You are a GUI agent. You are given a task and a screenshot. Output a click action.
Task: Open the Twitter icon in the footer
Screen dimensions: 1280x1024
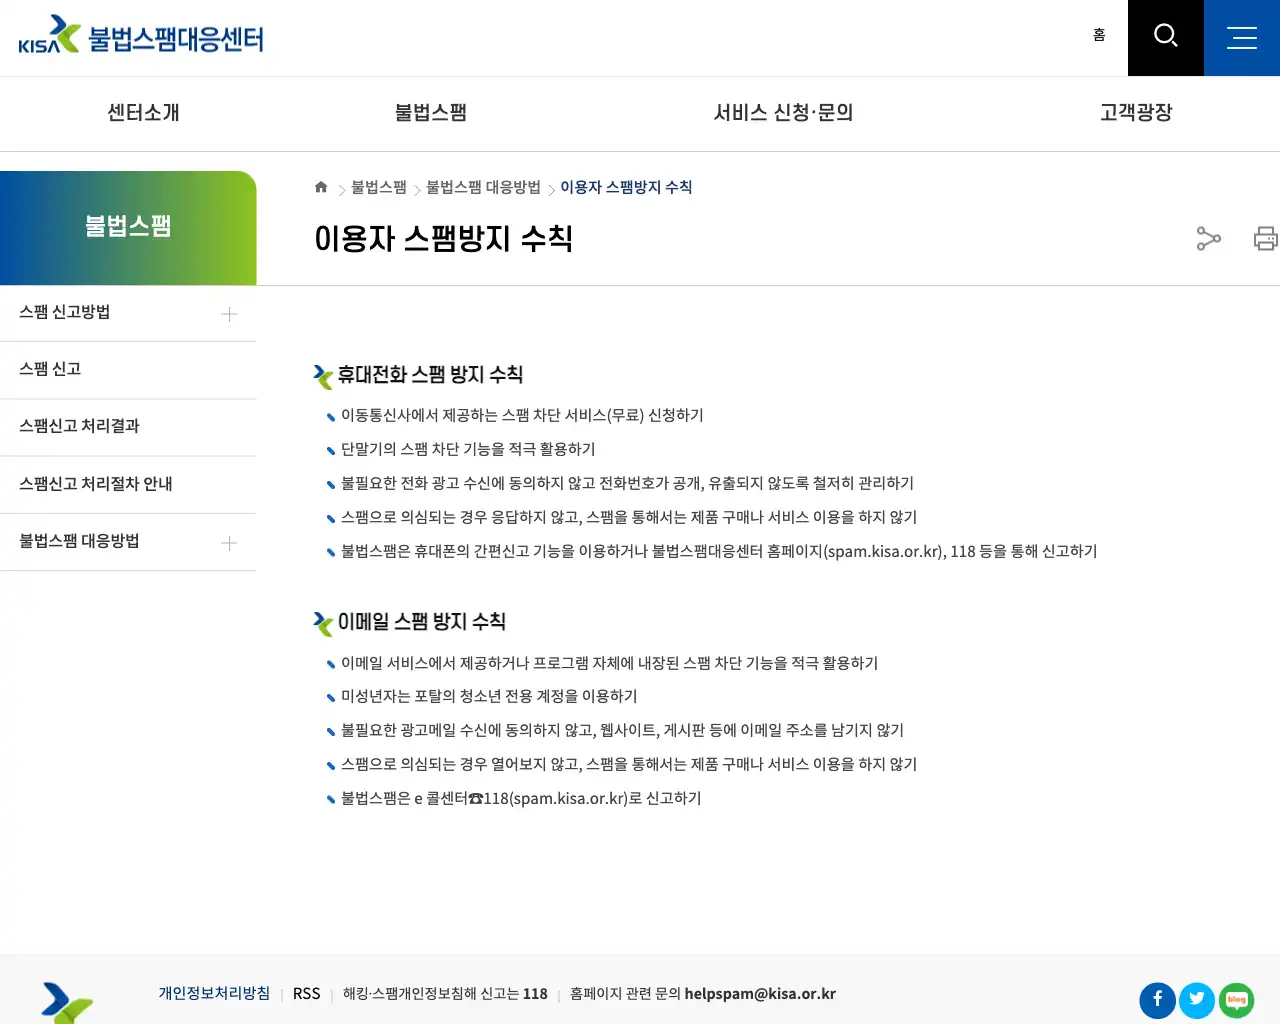tap(1196, 1000)
